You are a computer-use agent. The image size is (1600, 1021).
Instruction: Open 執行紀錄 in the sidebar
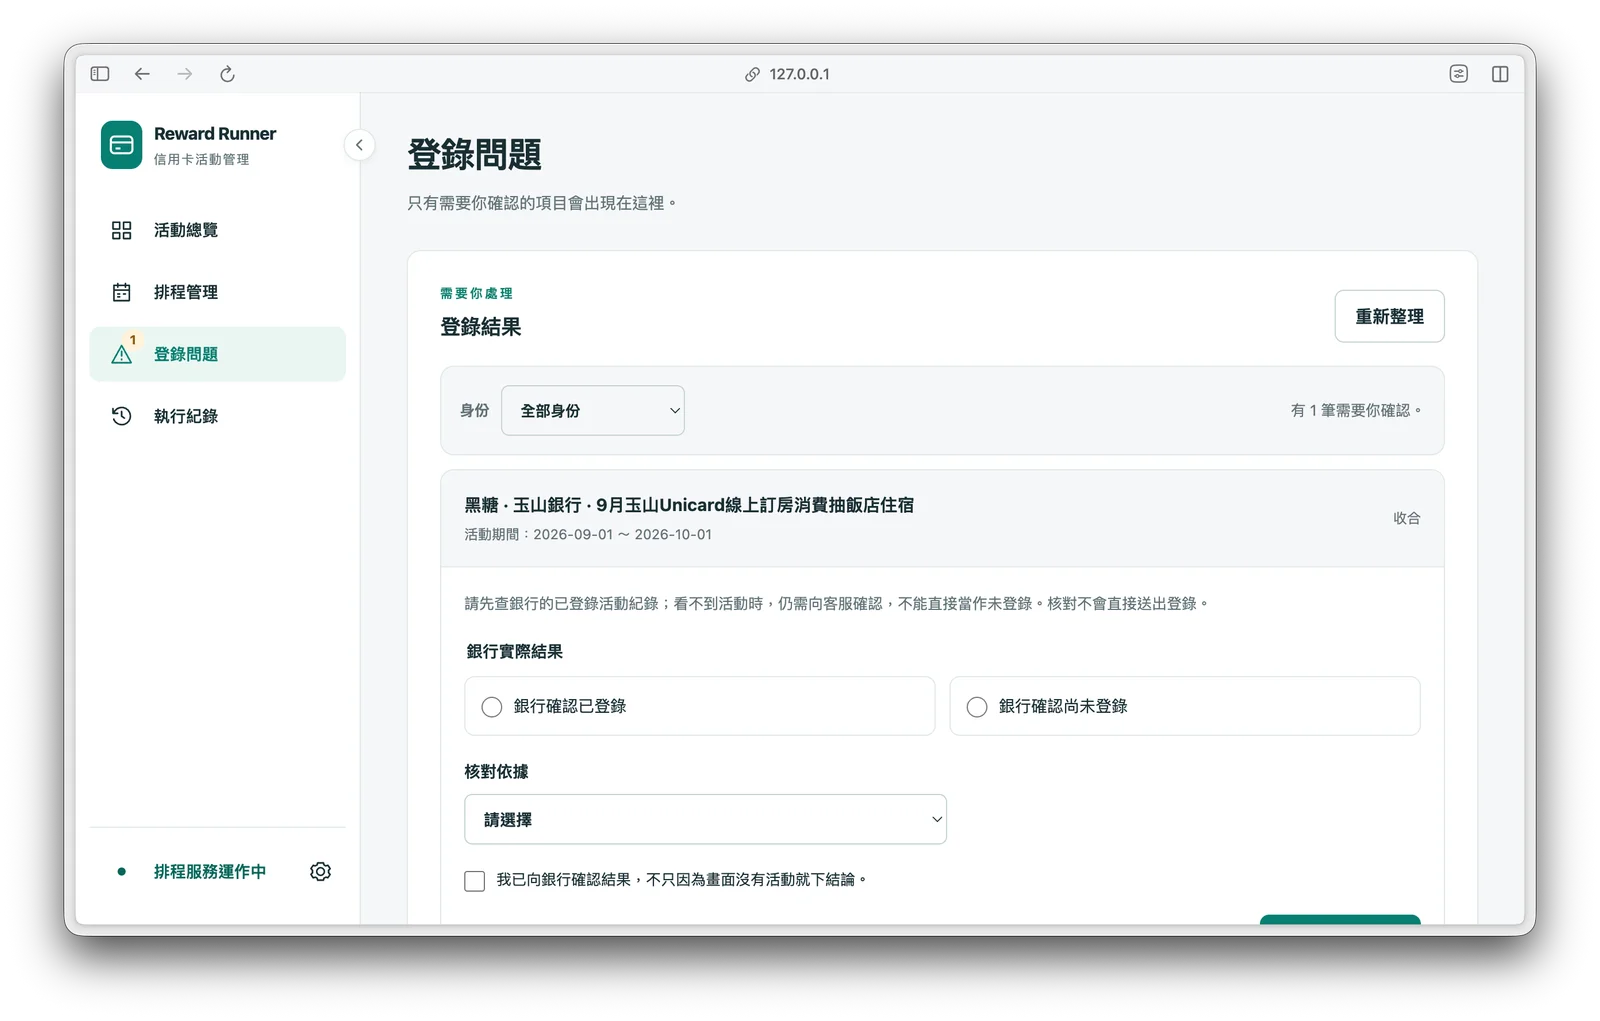click(217, 416)
